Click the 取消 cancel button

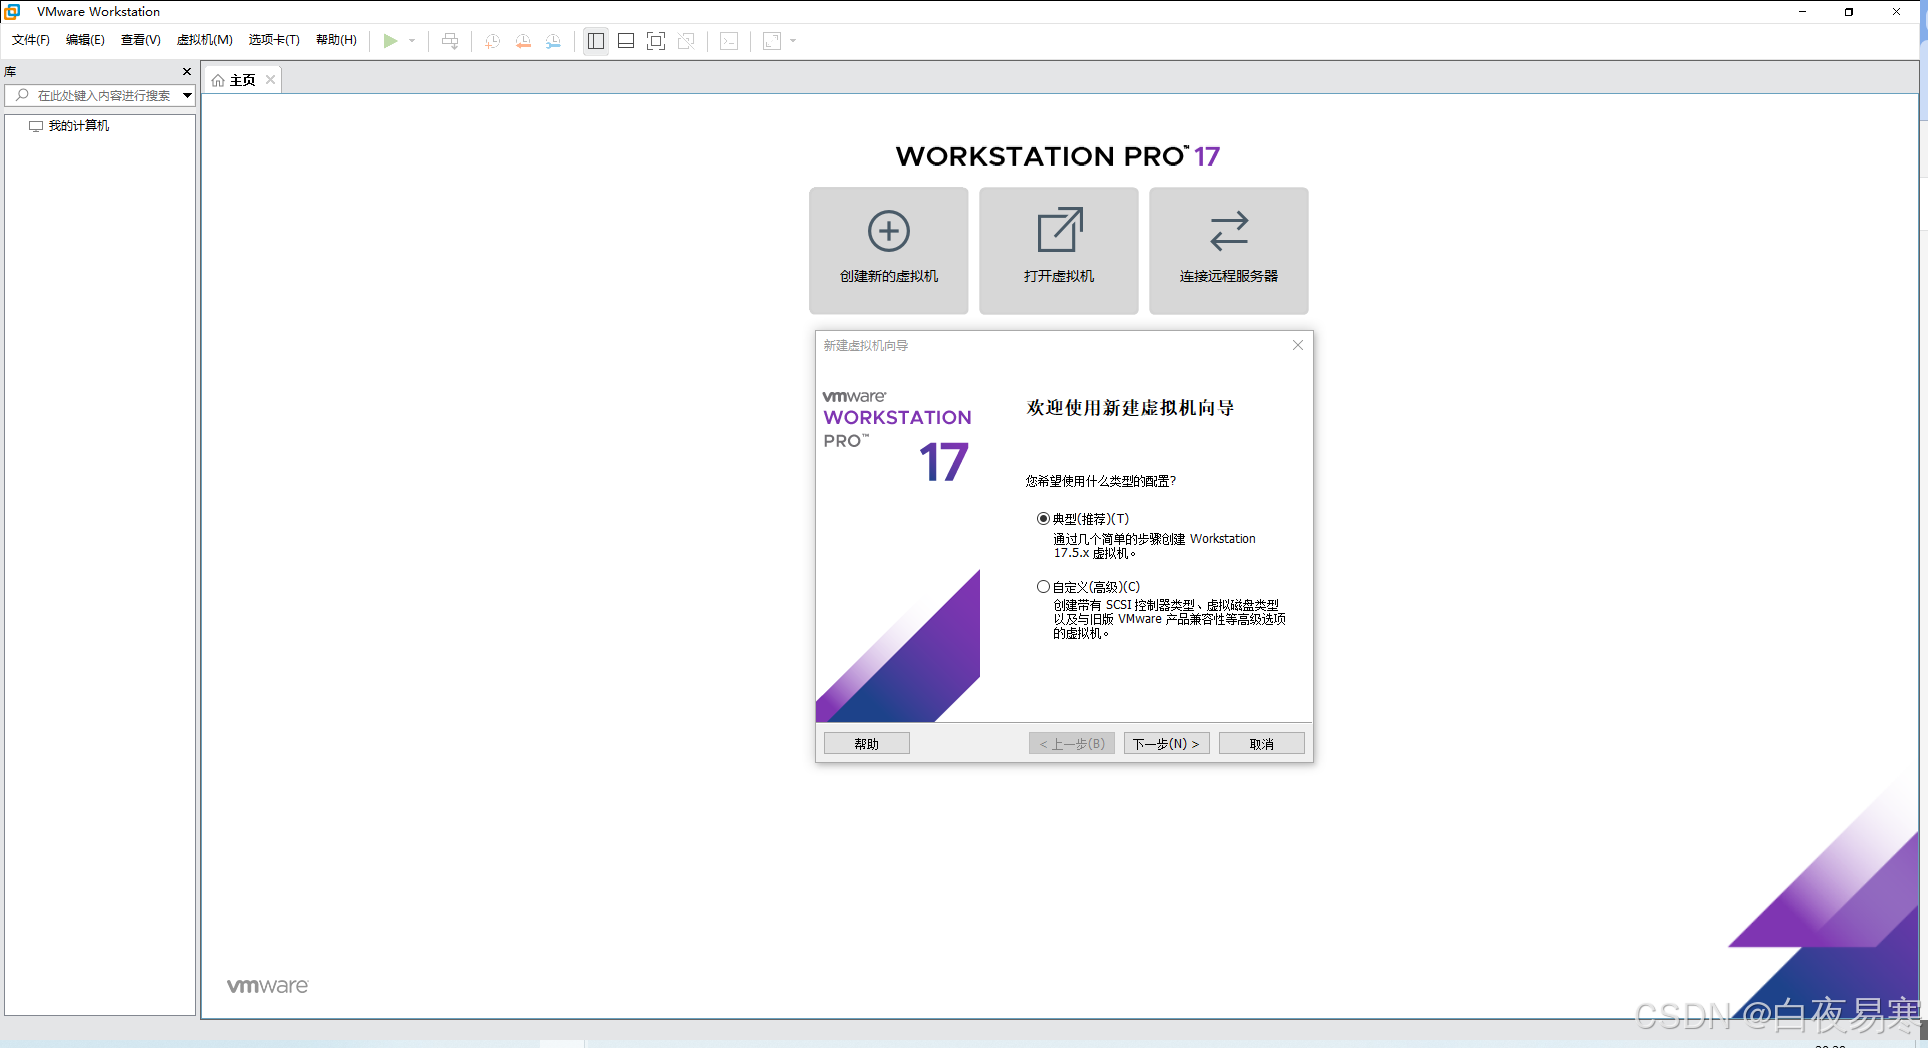[x=1262, y=744]
